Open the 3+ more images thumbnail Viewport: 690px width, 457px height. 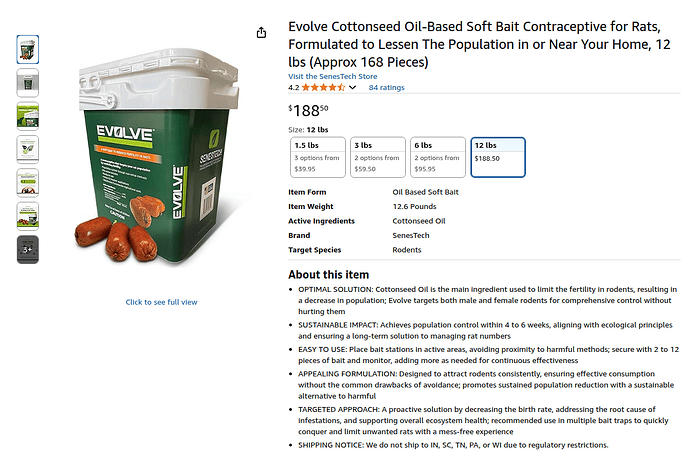28,249
